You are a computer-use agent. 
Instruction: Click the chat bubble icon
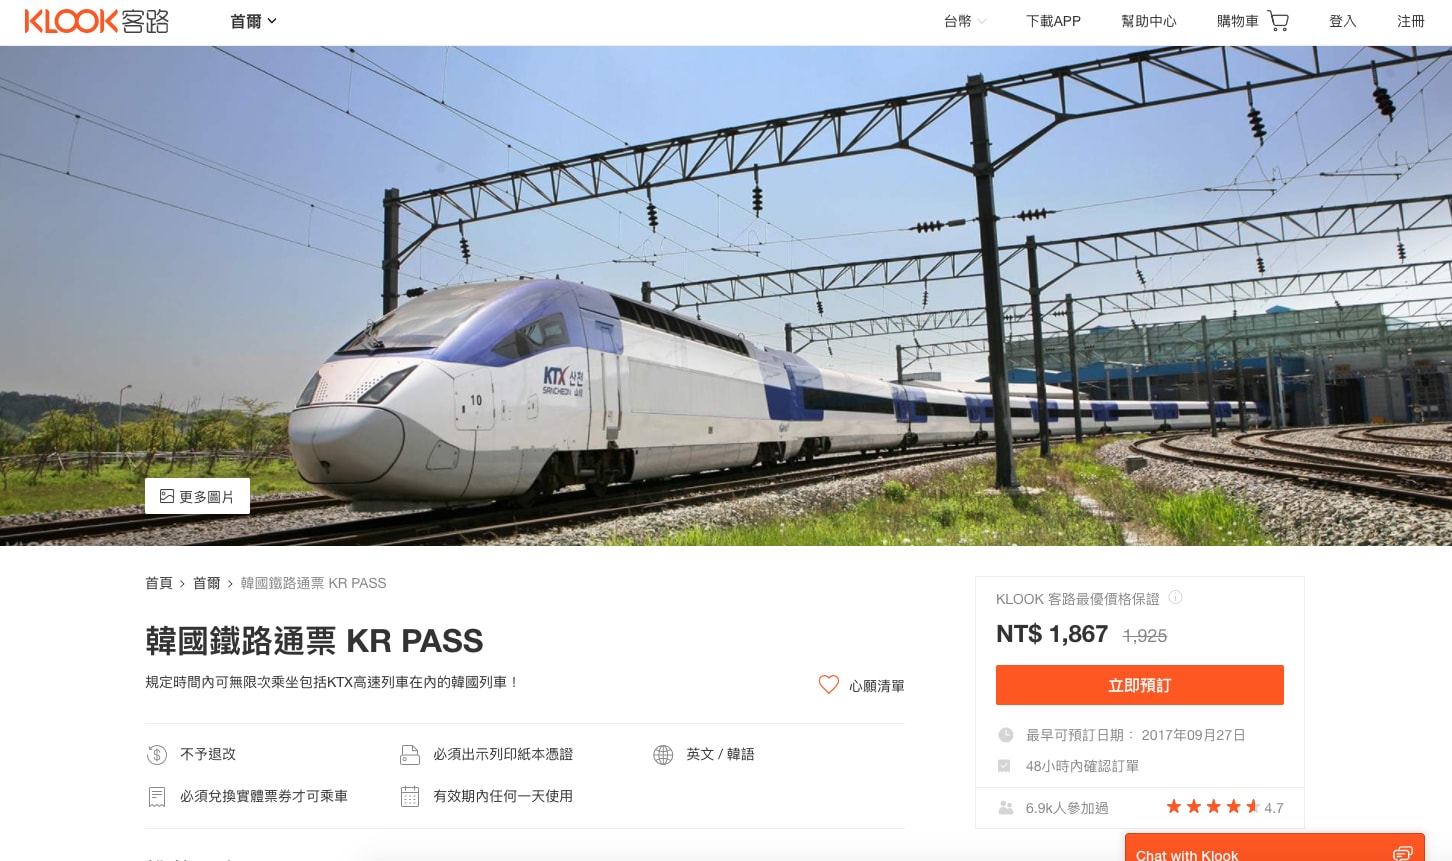[1403, 854]
